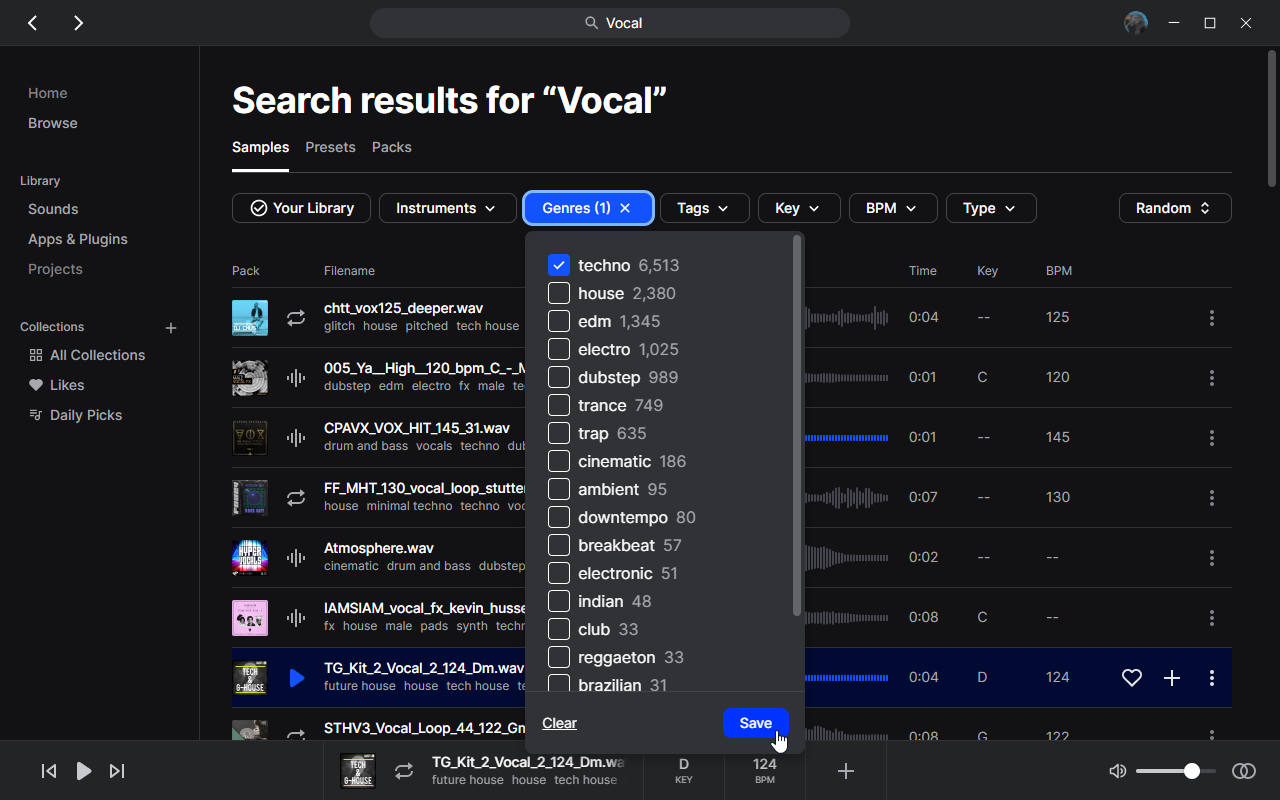
Task: Skip to next track in player bar
Action: [117, 771]
